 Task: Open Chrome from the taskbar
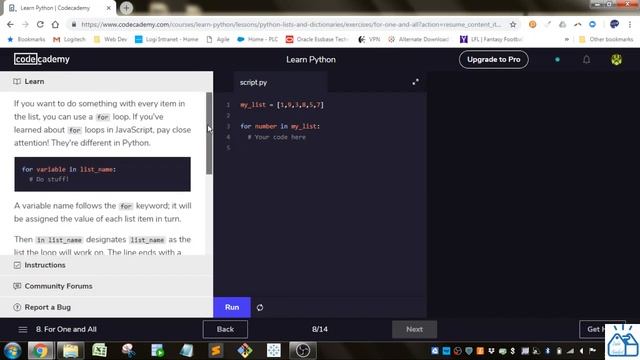tap(40, 351)
